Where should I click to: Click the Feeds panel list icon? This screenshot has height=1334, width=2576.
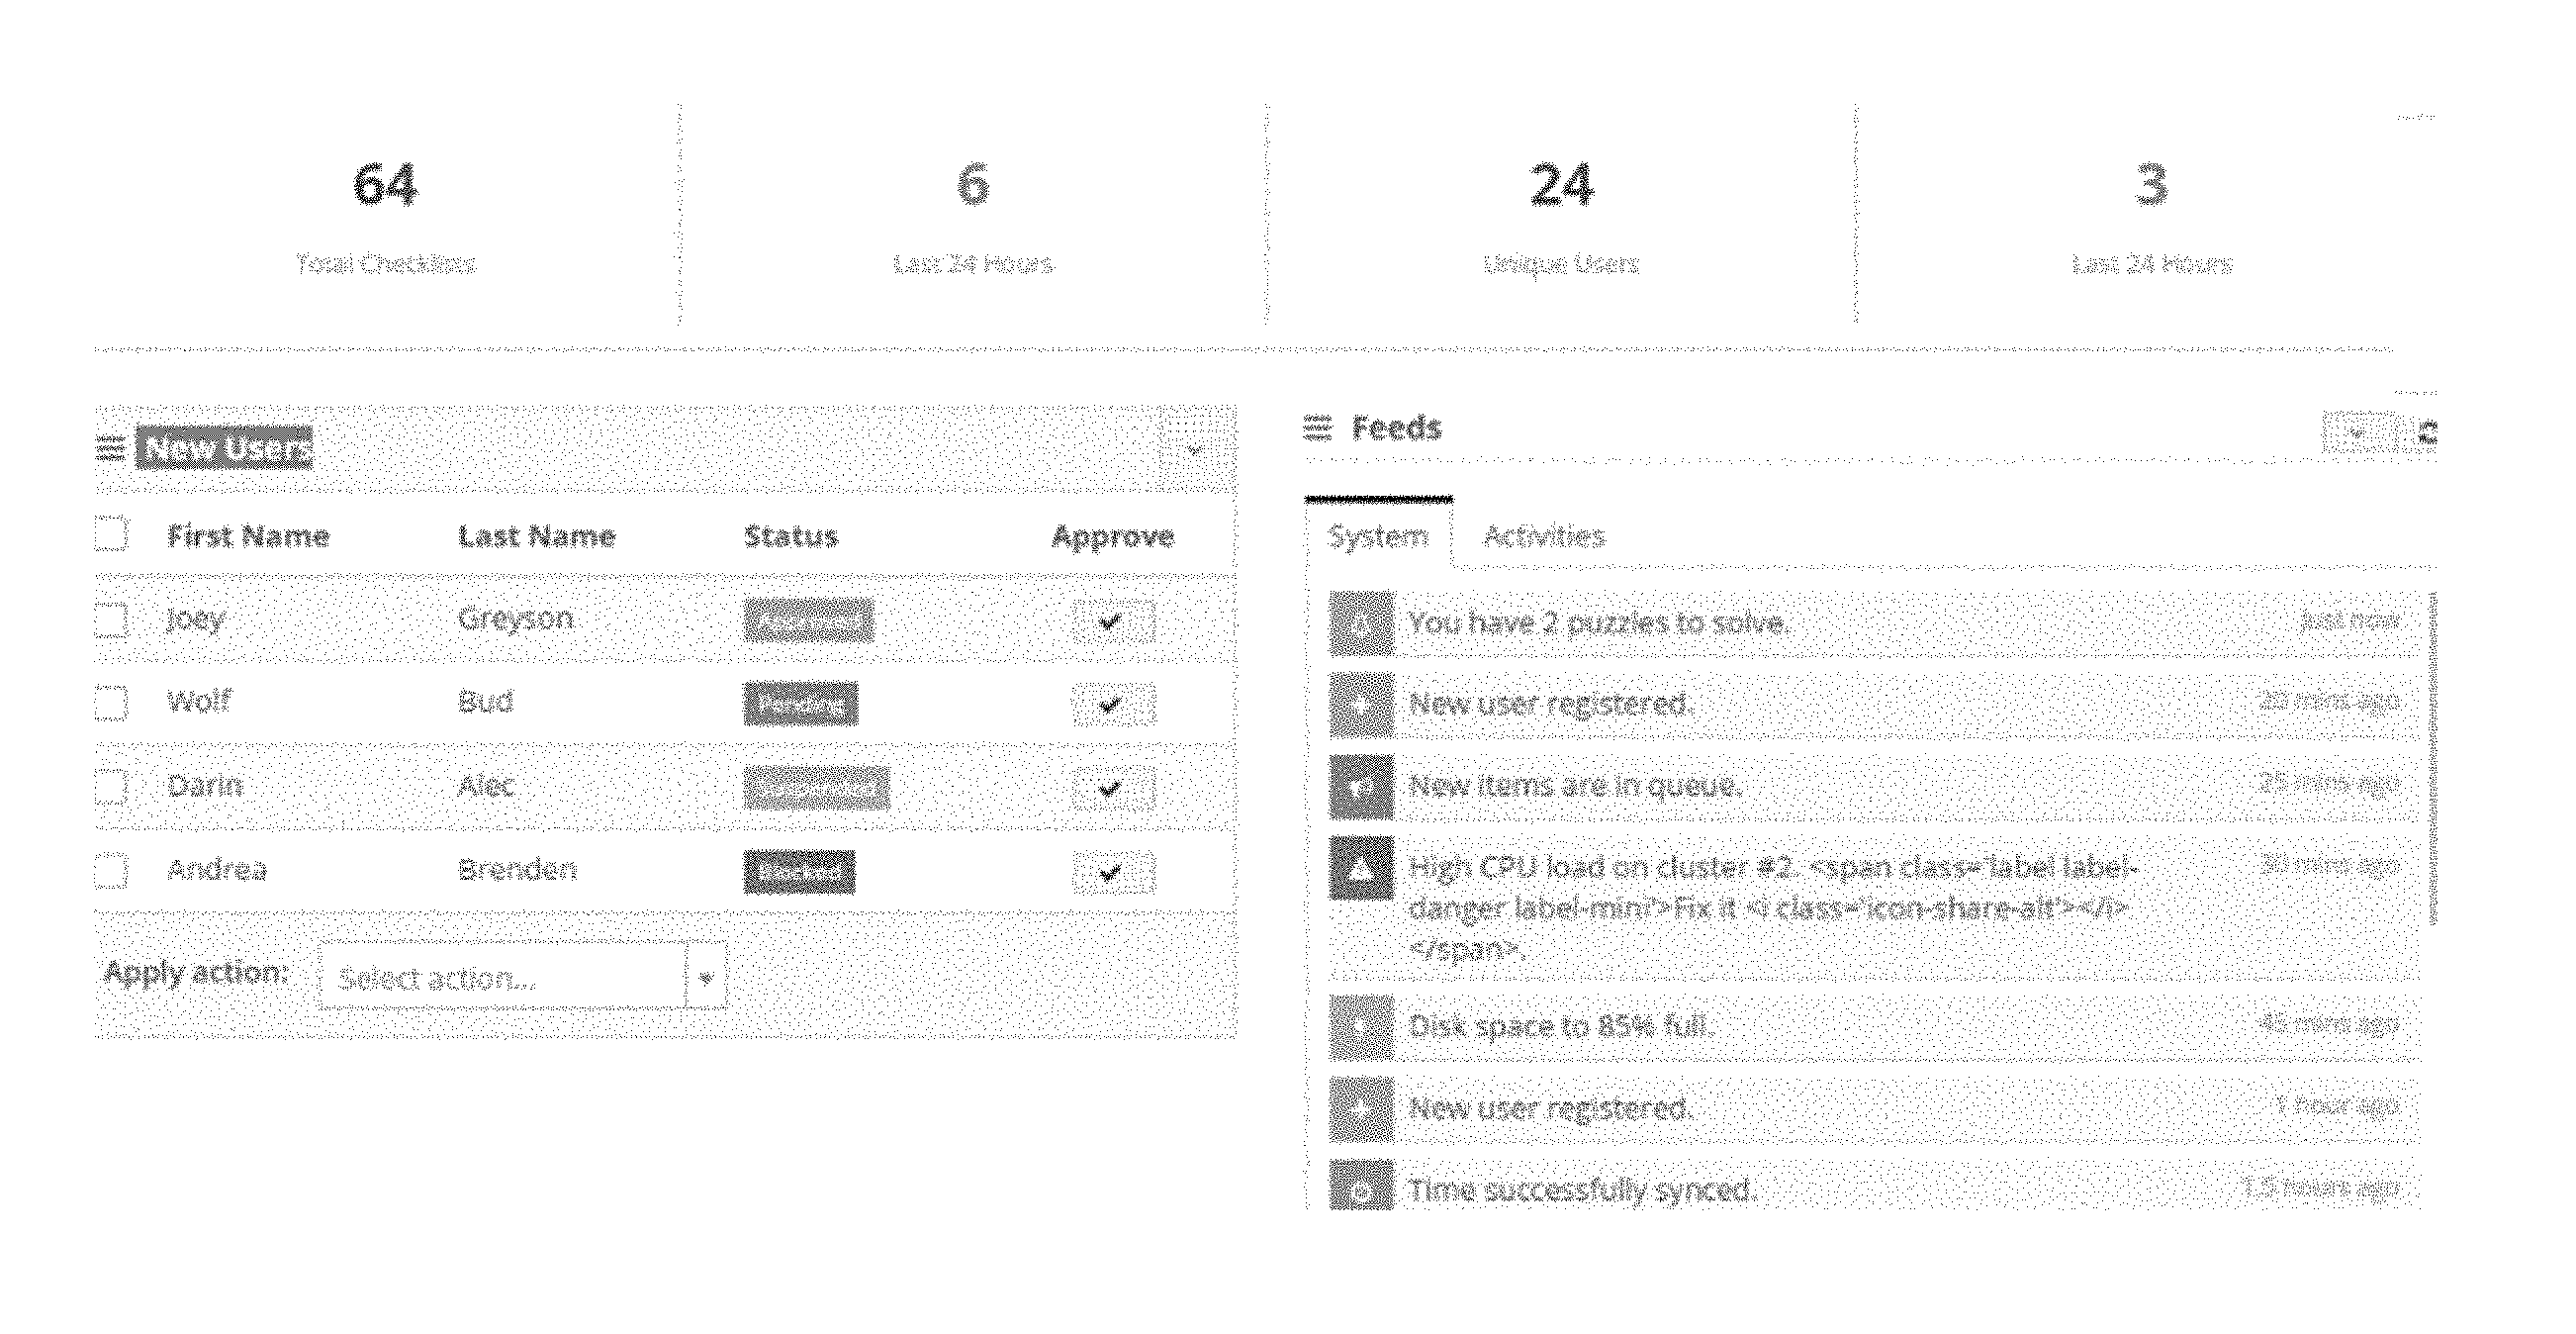click(x=1318, y=429)
